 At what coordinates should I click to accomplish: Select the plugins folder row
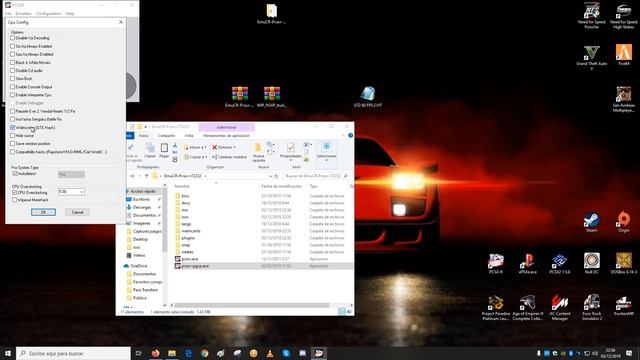coord(188,238)
